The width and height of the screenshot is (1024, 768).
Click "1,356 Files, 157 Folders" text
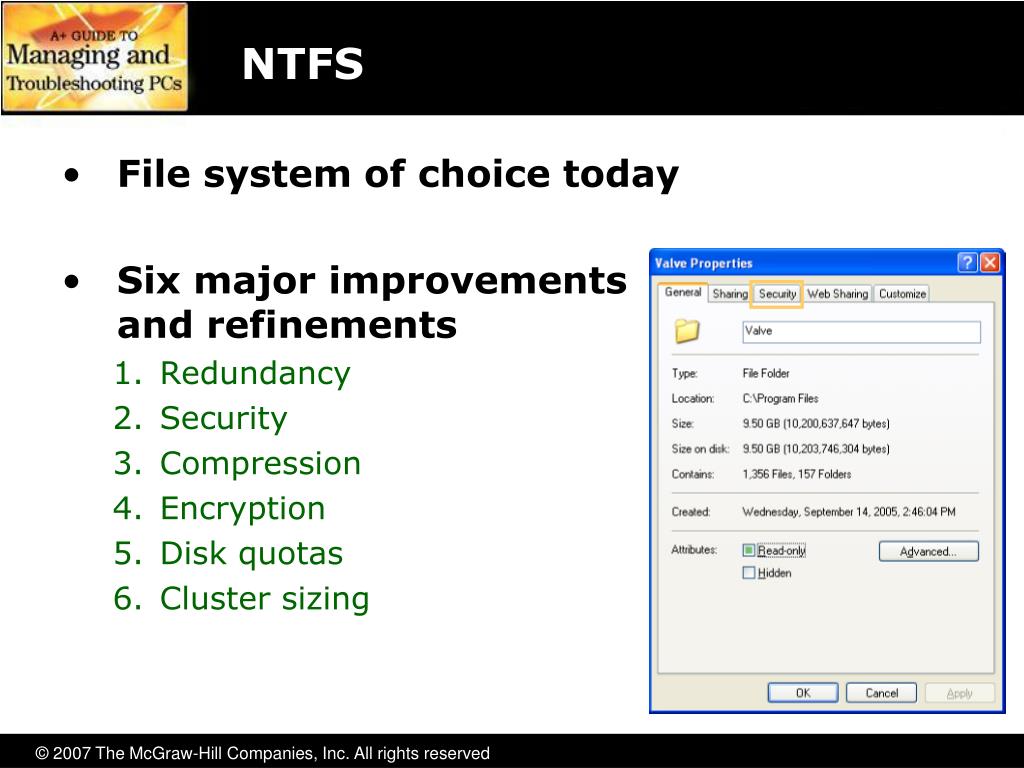tap(797, 474)
